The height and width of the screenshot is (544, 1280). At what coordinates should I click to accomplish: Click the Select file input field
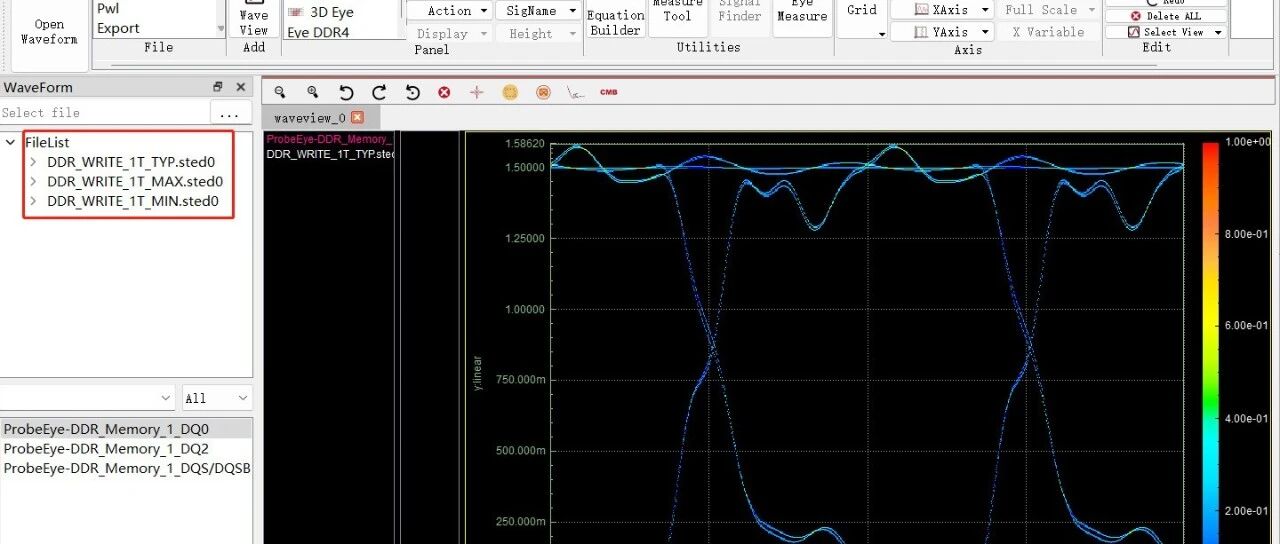(x=104, y=113)
